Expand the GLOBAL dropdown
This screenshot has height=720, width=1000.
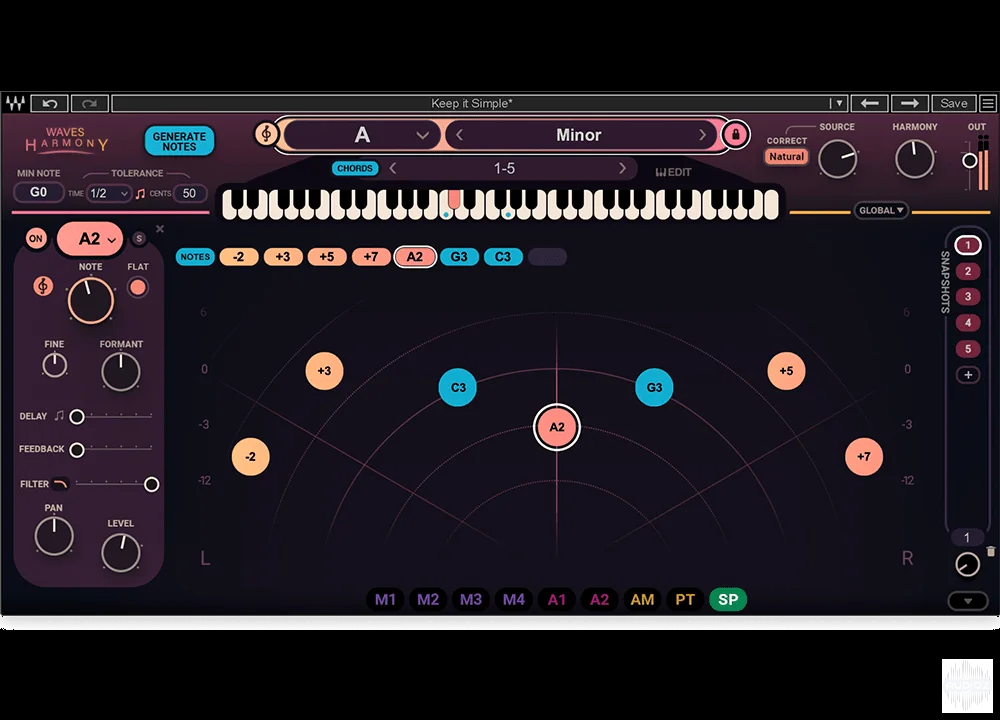[x=881, y=210]
